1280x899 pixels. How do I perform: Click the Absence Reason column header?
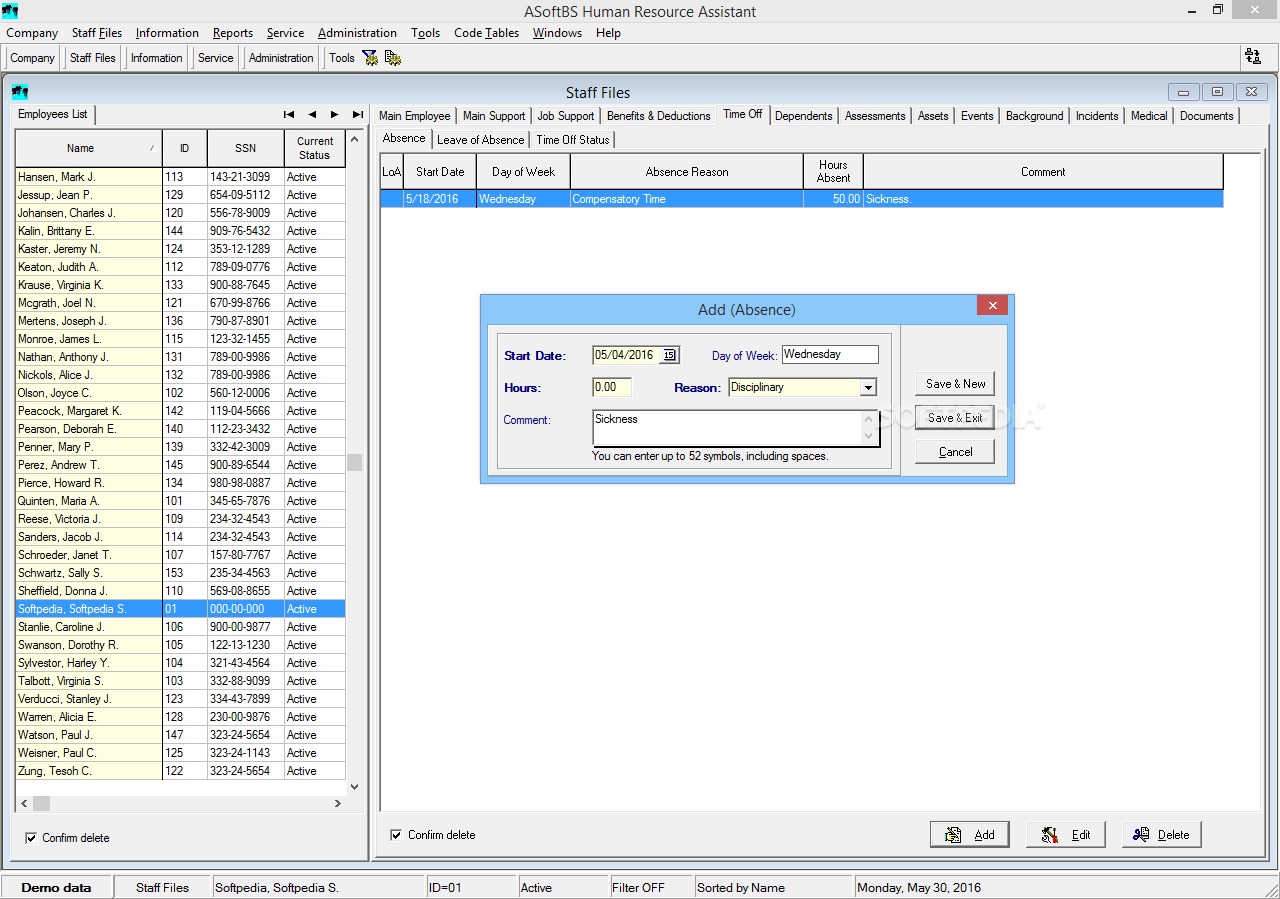(687, 172)
